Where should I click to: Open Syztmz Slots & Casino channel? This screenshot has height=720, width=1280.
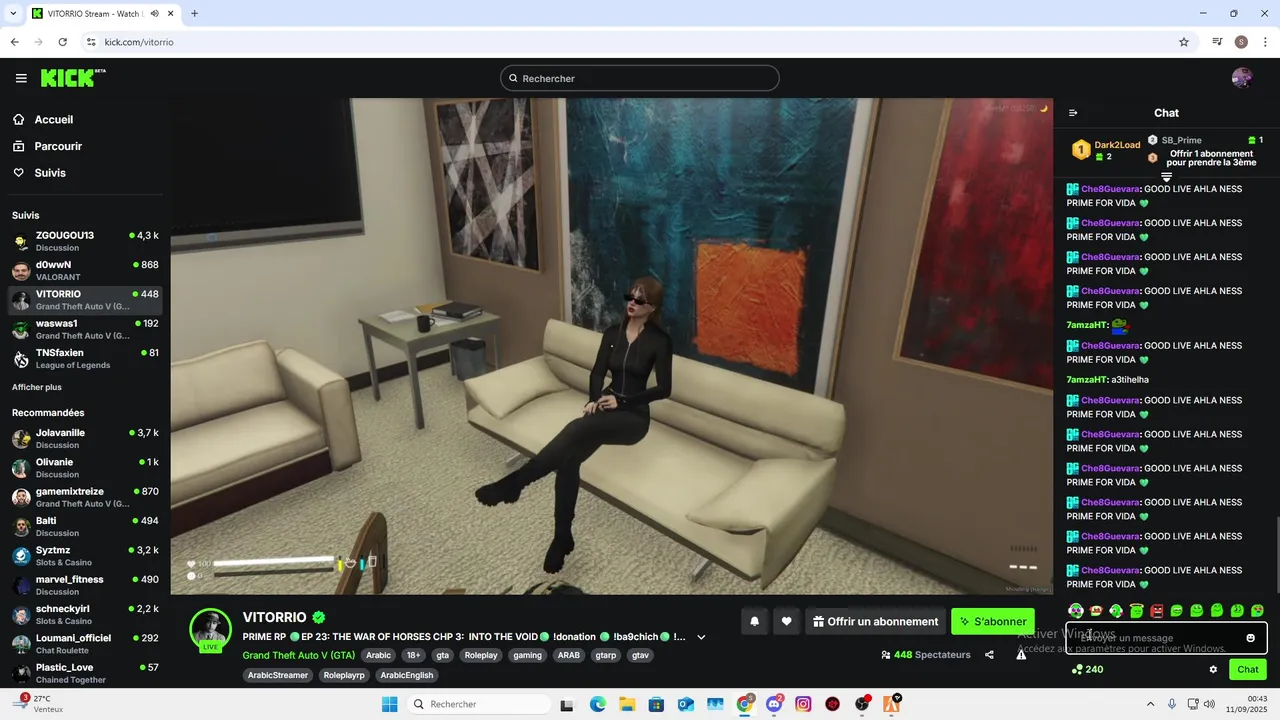tap(85, 556)
